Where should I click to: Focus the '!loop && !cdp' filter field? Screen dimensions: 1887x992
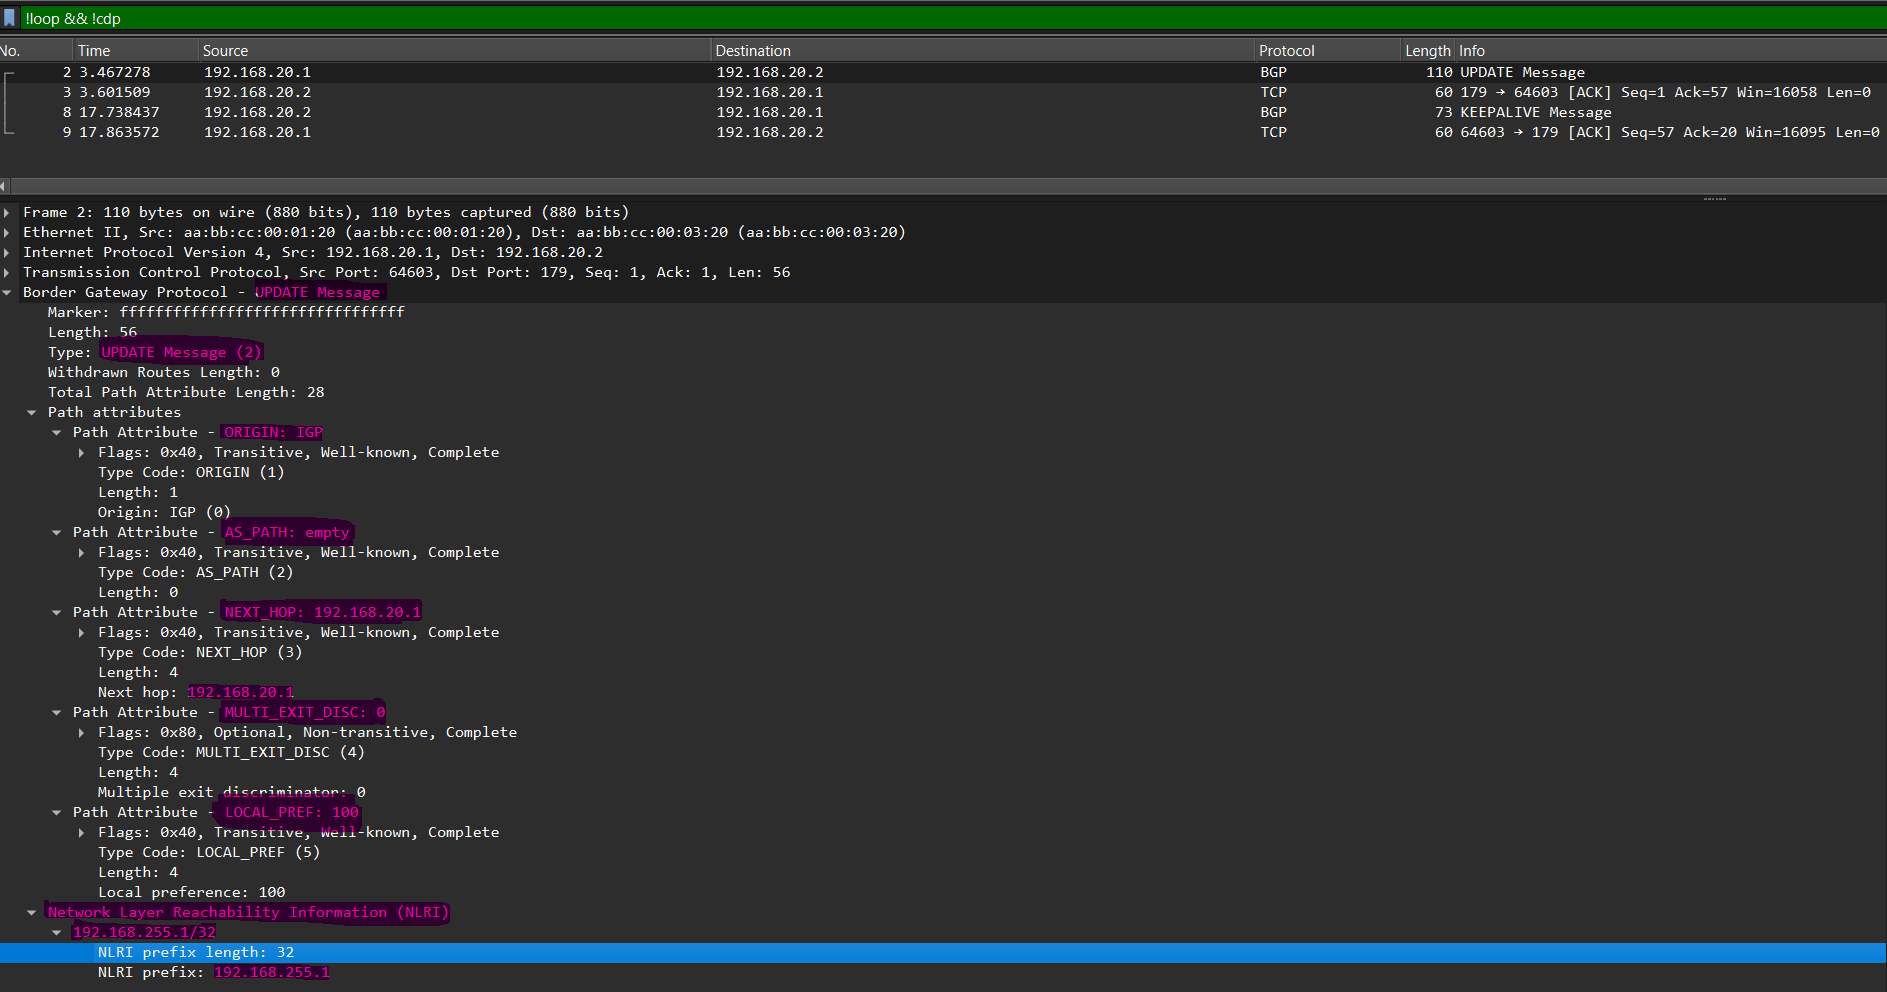pos(900,18)
